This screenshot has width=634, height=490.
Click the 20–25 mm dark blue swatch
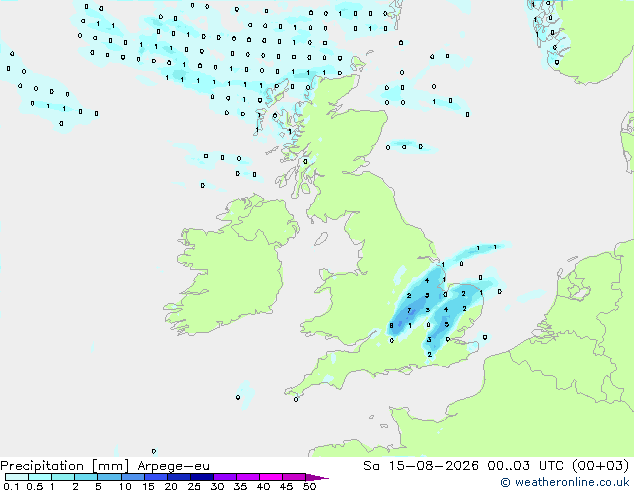(178, 477)
